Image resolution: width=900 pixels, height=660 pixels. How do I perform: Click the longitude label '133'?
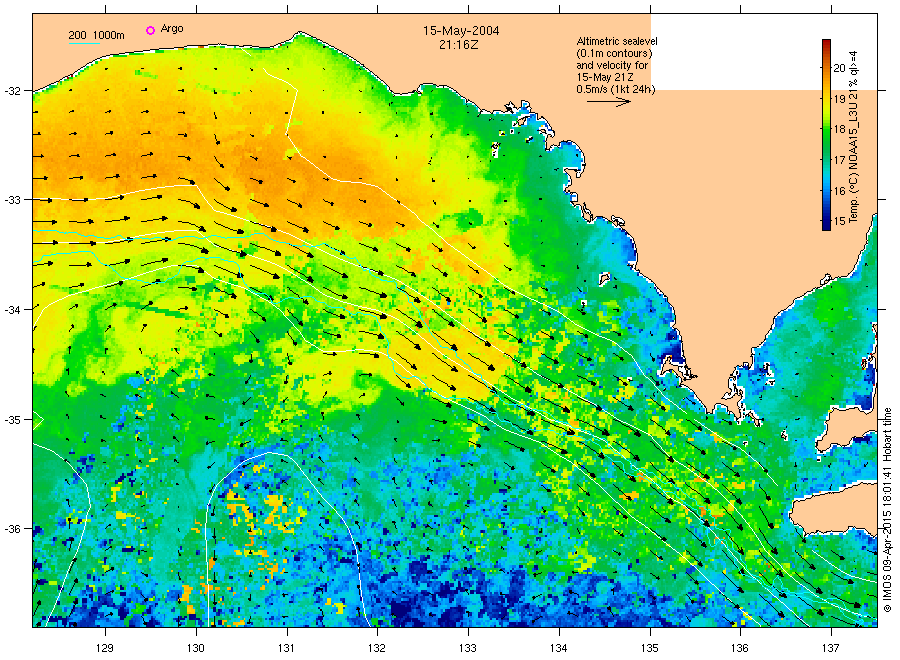coord(468,648)
